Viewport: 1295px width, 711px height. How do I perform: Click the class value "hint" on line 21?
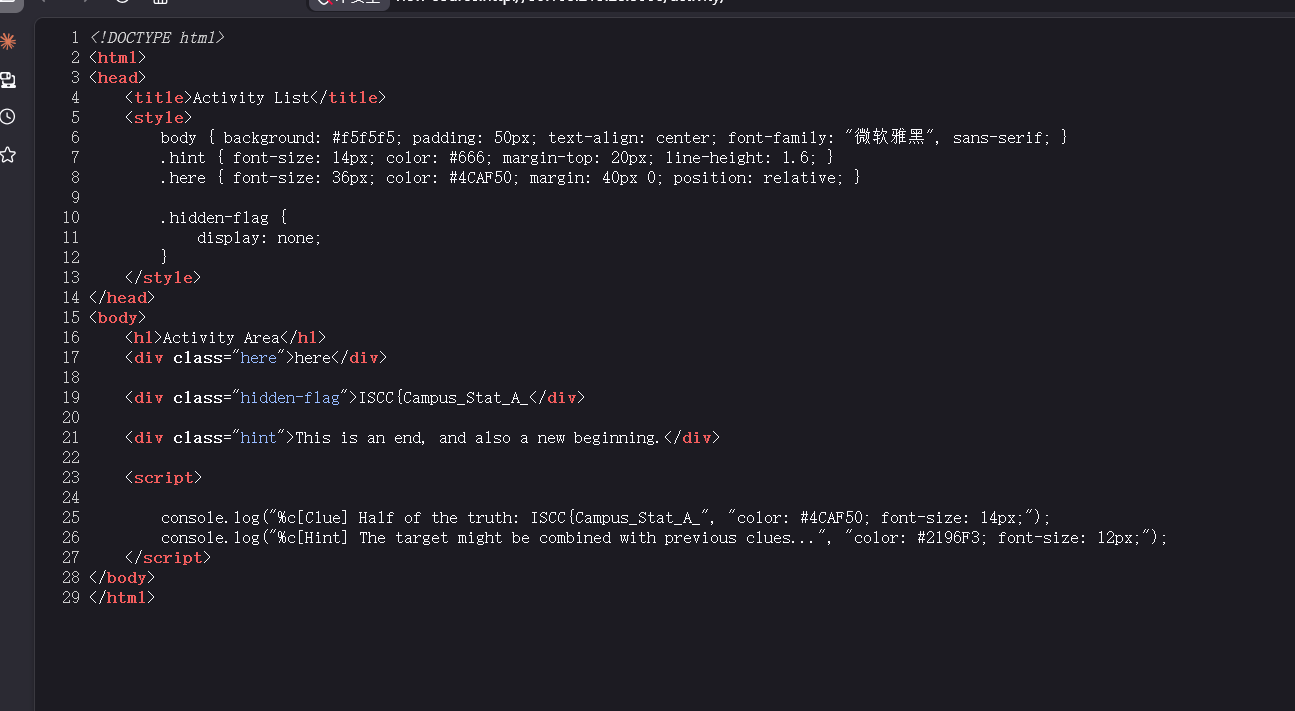pyautogui.click(x=259, y=438)
